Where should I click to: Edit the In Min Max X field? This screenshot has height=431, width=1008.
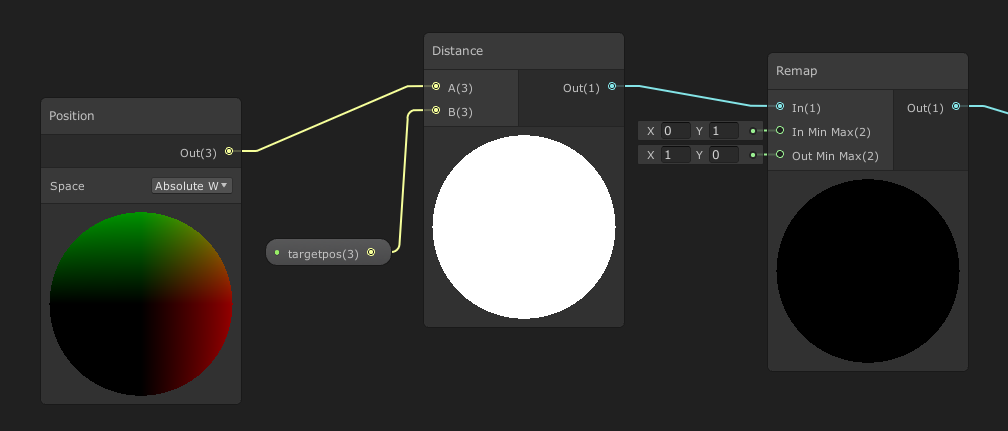point(676,131)
